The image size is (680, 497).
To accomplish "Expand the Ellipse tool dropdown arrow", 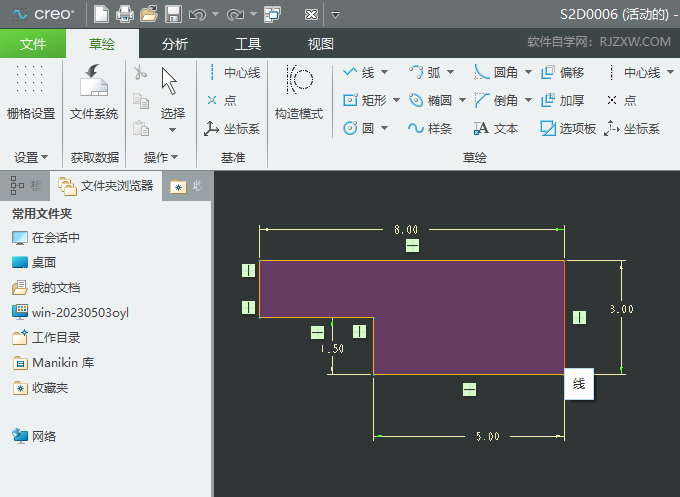I will tap(462, 101).
